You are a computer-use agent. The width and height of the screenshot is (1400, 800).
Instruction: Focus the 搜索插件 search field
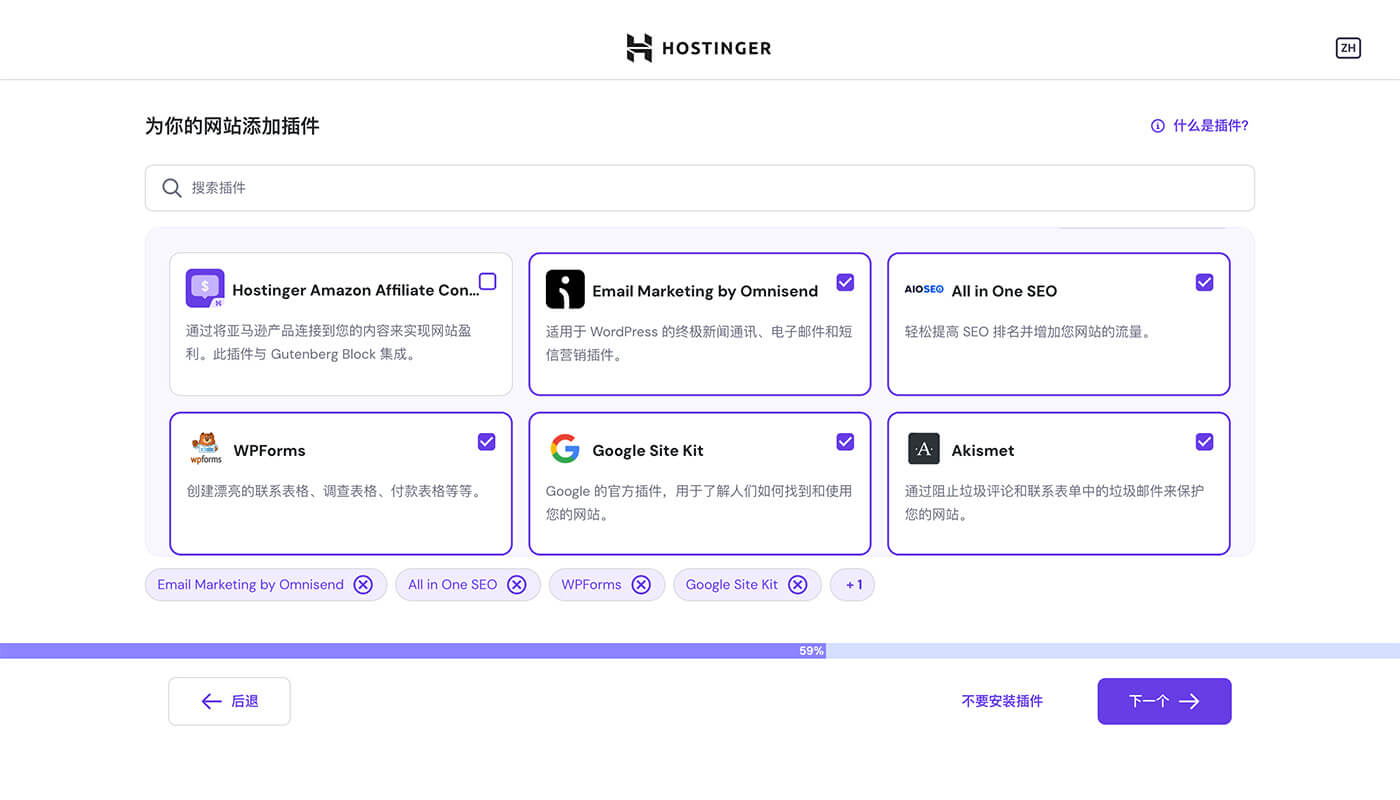pos(700,188)
